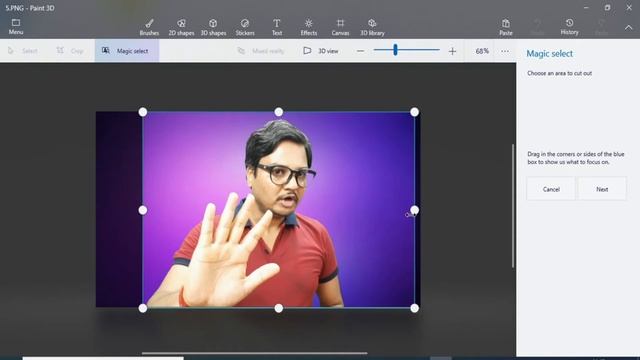Click the vertical canvas scrollbar

513,206
